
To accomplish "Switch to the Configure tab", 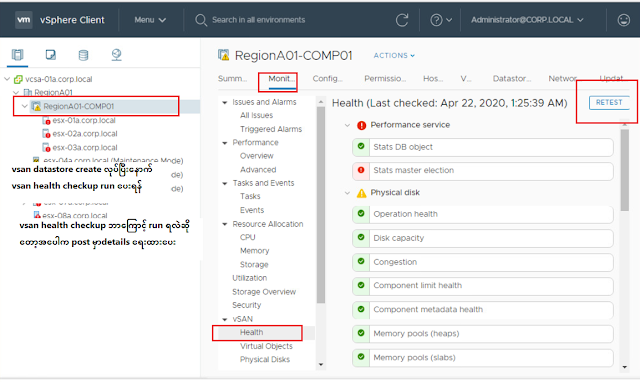I will point(327,78).
